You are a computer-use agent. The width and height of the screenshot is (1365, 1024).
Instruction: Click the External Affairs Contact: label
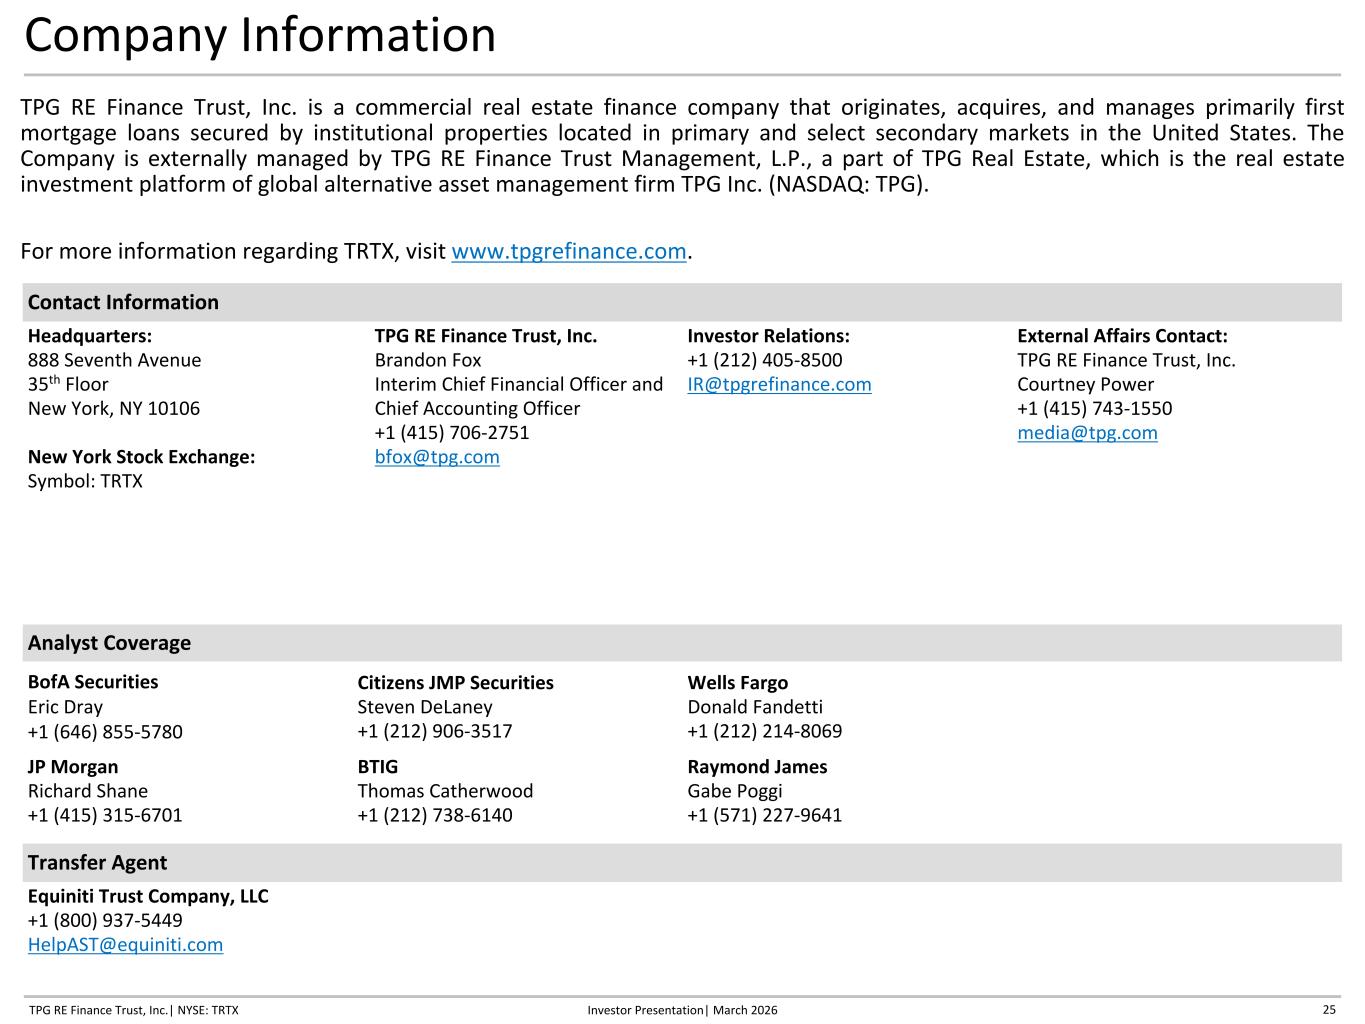[x=1122, y=336]
